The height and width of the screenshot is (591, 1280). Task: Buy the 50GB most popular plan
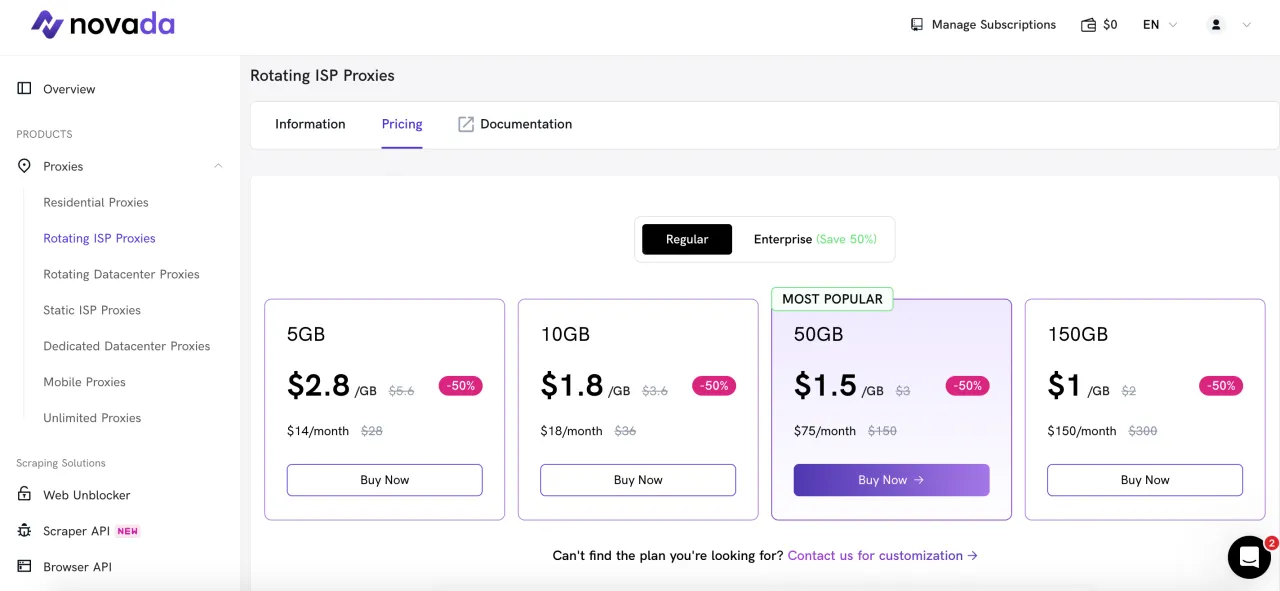[891, 480]
